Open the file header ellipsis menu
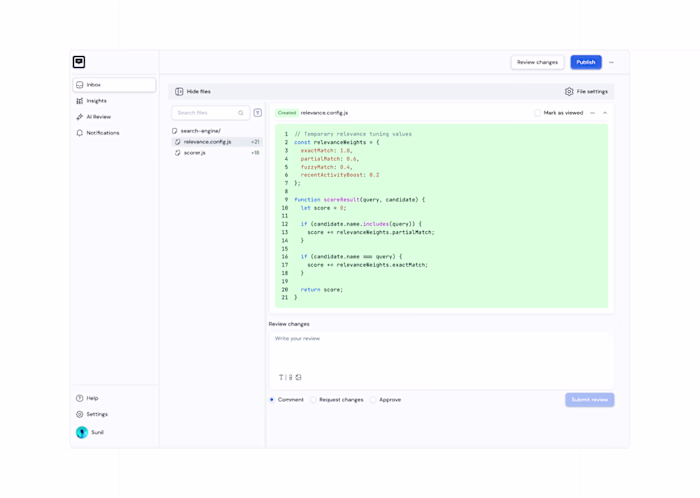This screenshot has height=498, width=700. coord(592,113)
